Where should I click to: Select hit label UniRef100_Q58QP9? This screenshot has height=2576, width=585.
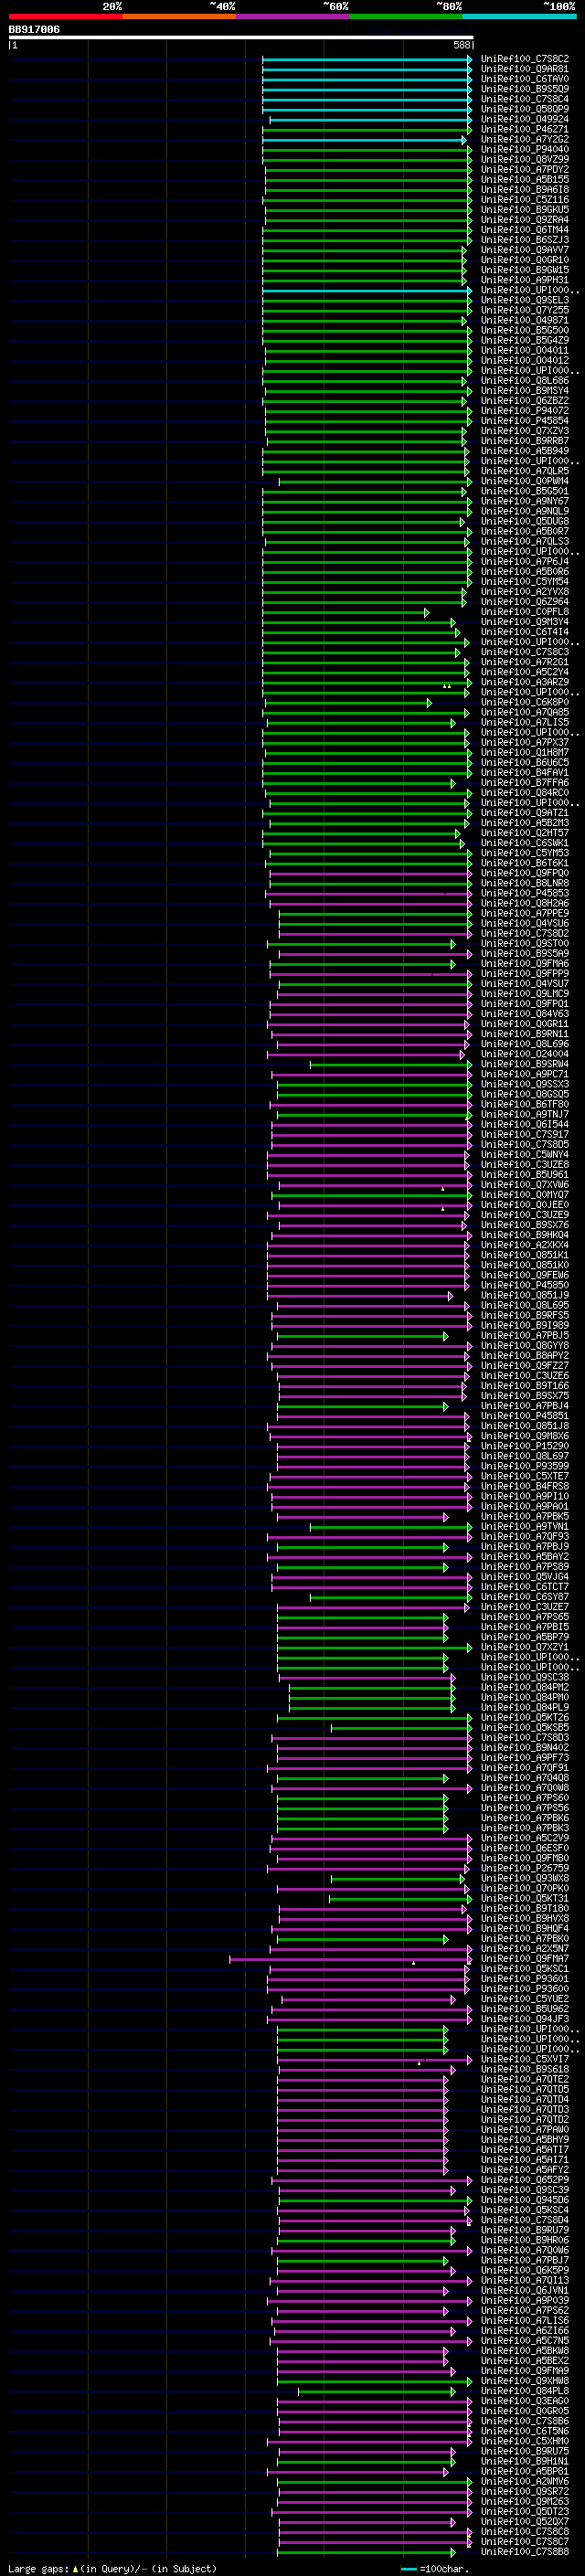click(525, 109)
